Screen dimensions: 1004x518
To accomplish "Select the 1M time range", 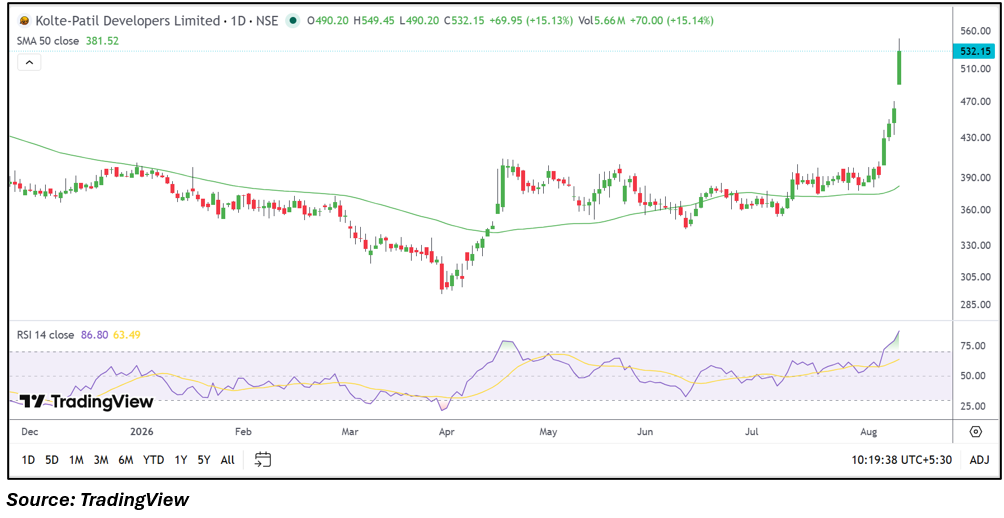I will tap(76, 460).
